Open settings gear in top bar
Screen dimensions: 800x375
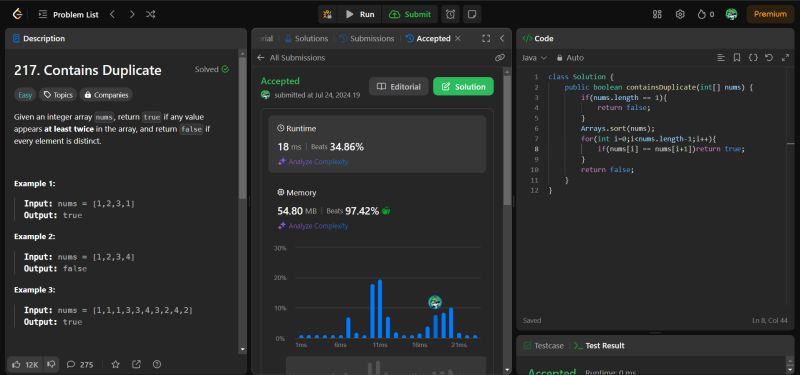(x=680, y=14)
